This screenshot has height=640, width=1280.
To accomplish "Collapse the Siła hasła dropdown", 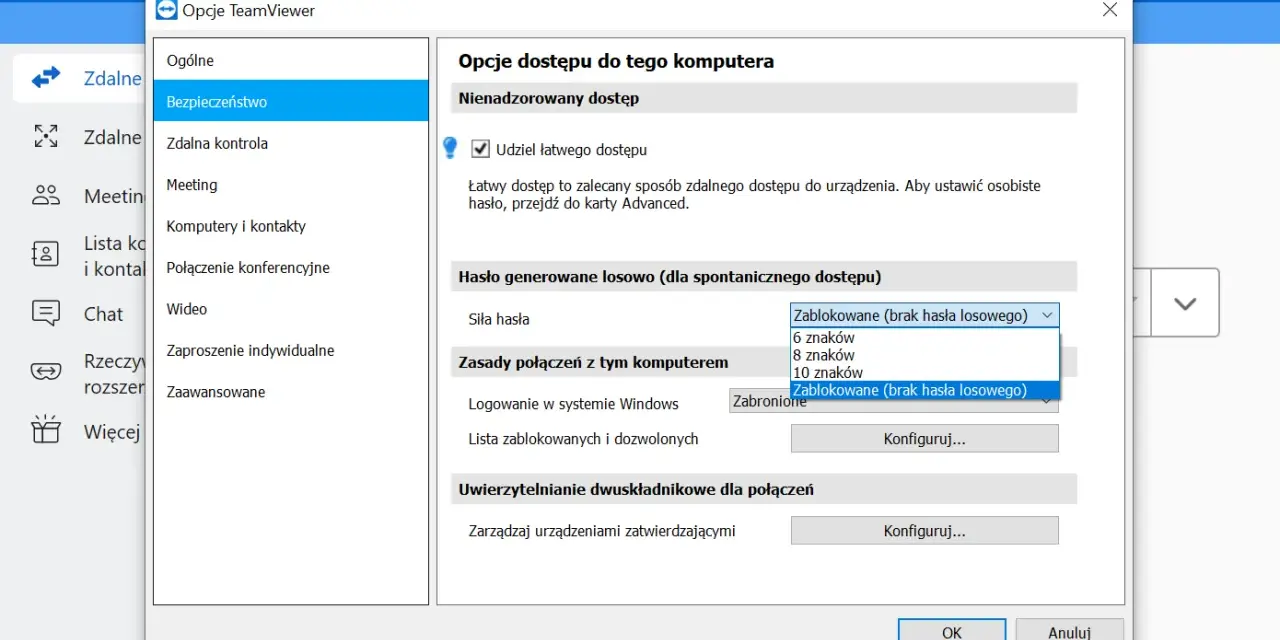I will pyautogui.click(x=924, y=316).
